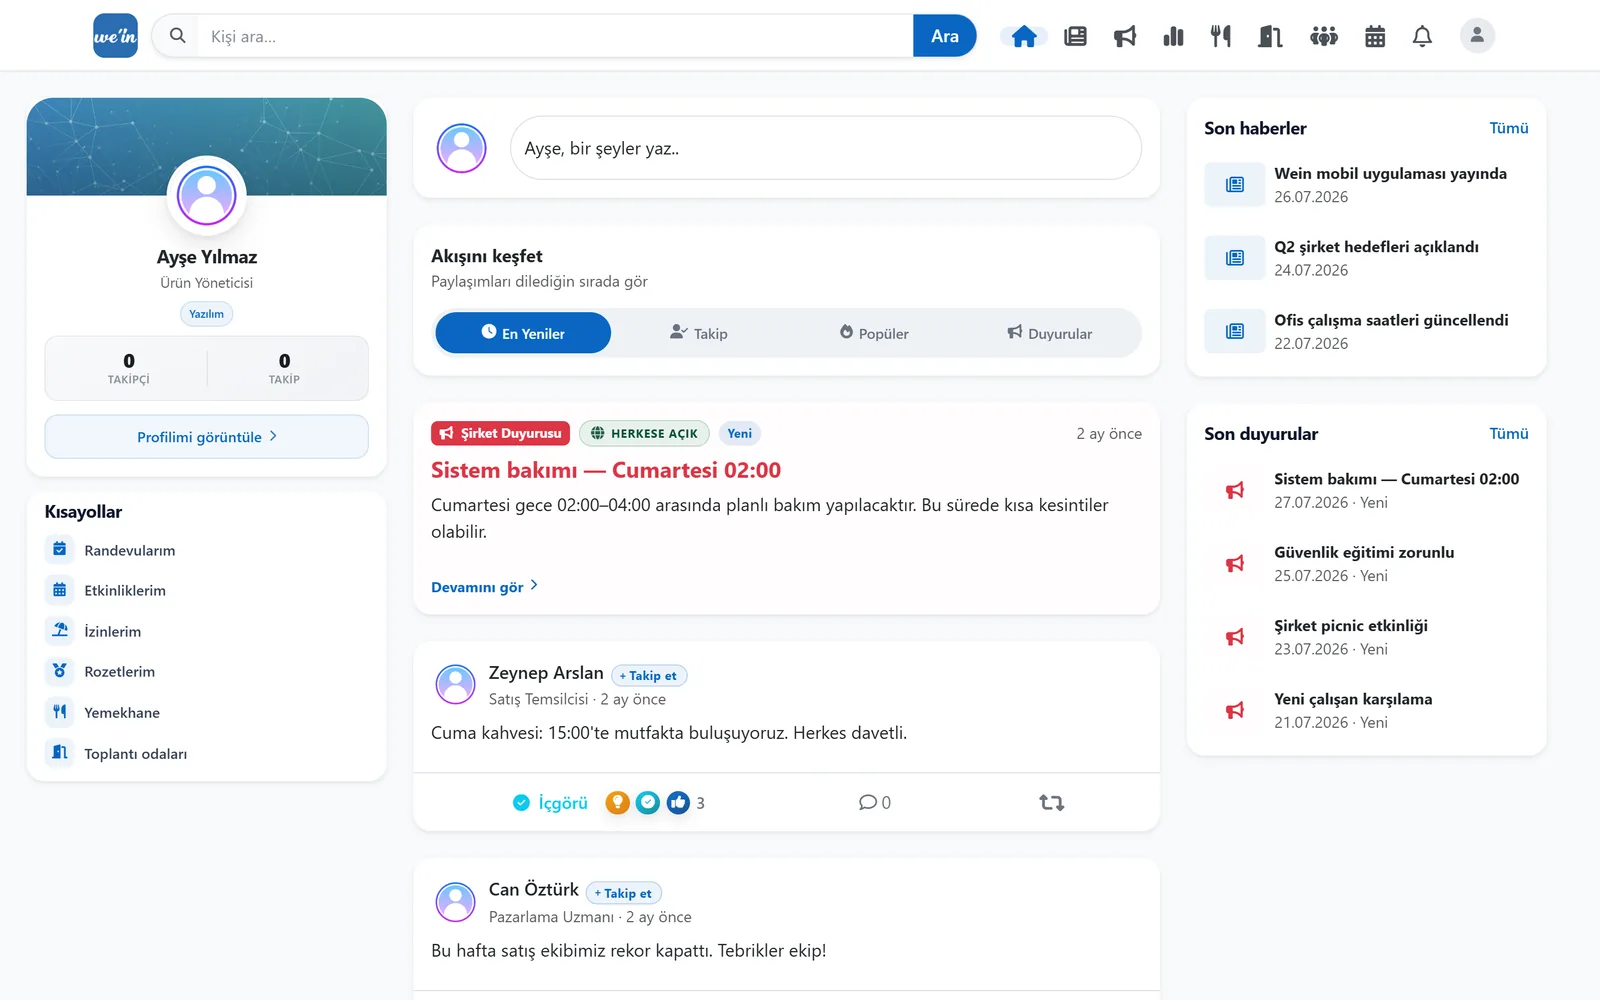This screenshot has width=1600, height=1000.
Task: Switch to the Popüler feed tab
Action: 874,333
